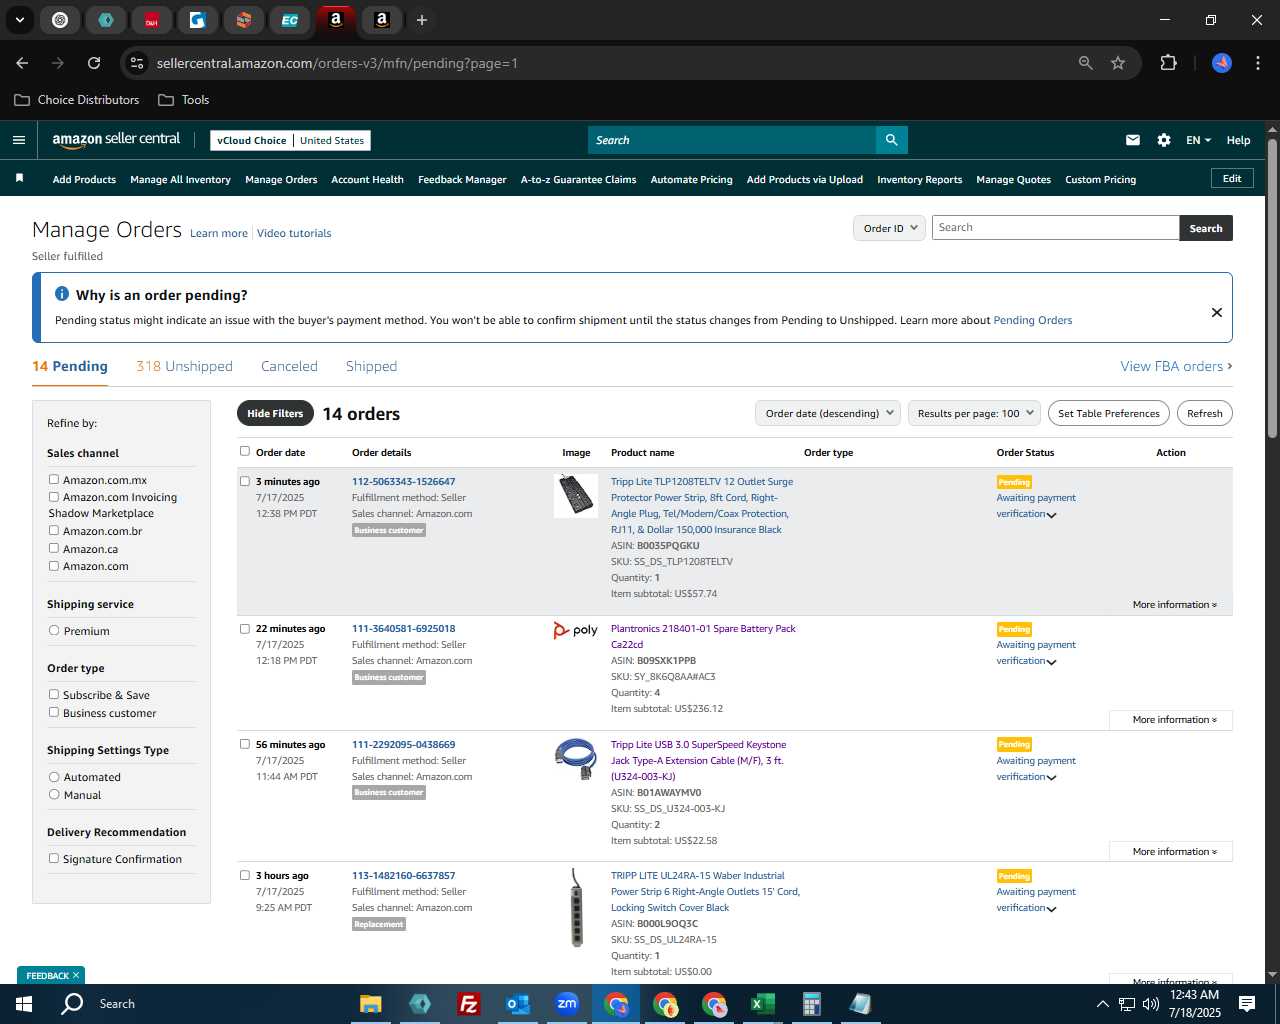Click the Hide Filters button
The height and width of the screenshot is (1024, 1280).
click(x=275, y=413)
